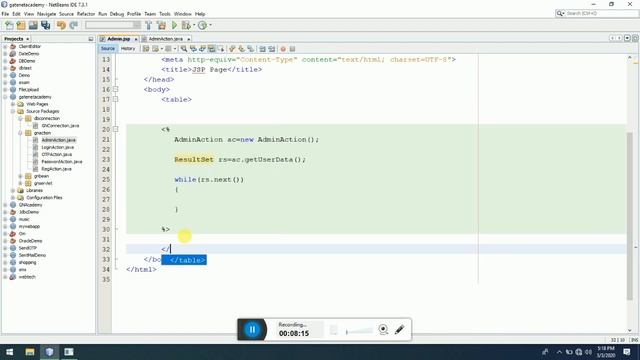Screen dimensions: 640x360
Task: Select the AdminAction.java editor tab
Action: click(x=165, y=39)
